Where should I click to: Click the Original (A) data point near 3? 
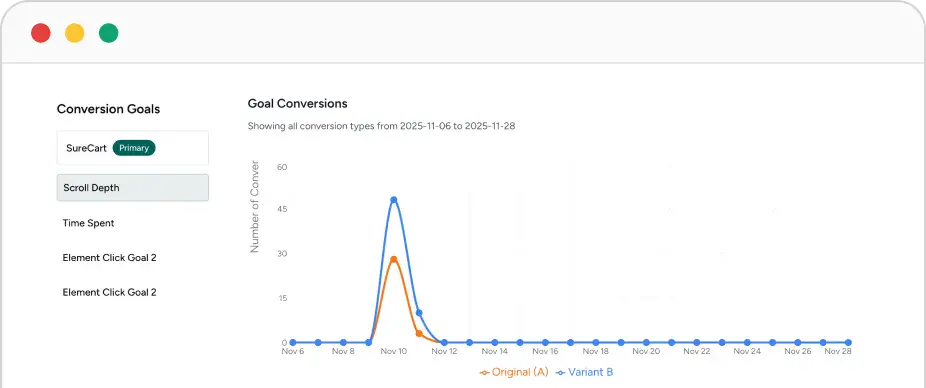(x=419, y=334)
